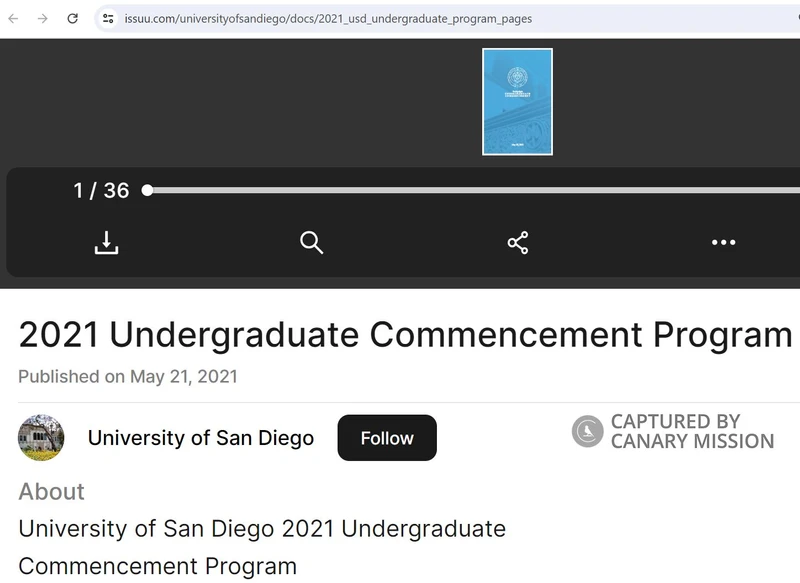The height and width of the screenshot is (583, 800).
Task: Click the About description paragraph text
Action: [262, 547]
